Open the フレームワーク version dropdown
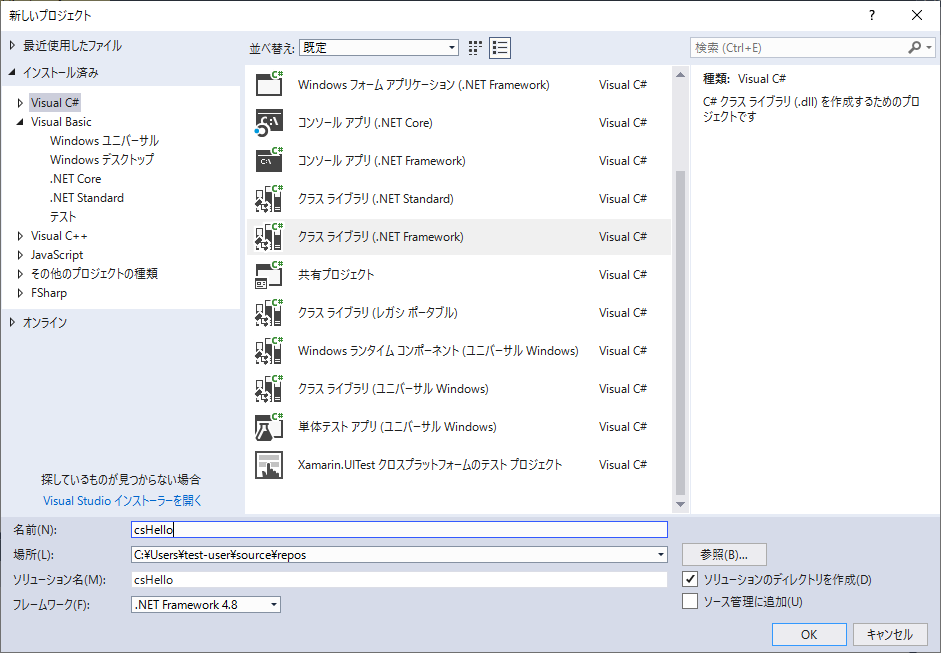The height and width of the screenshot is (653, 941). [274, 604]
